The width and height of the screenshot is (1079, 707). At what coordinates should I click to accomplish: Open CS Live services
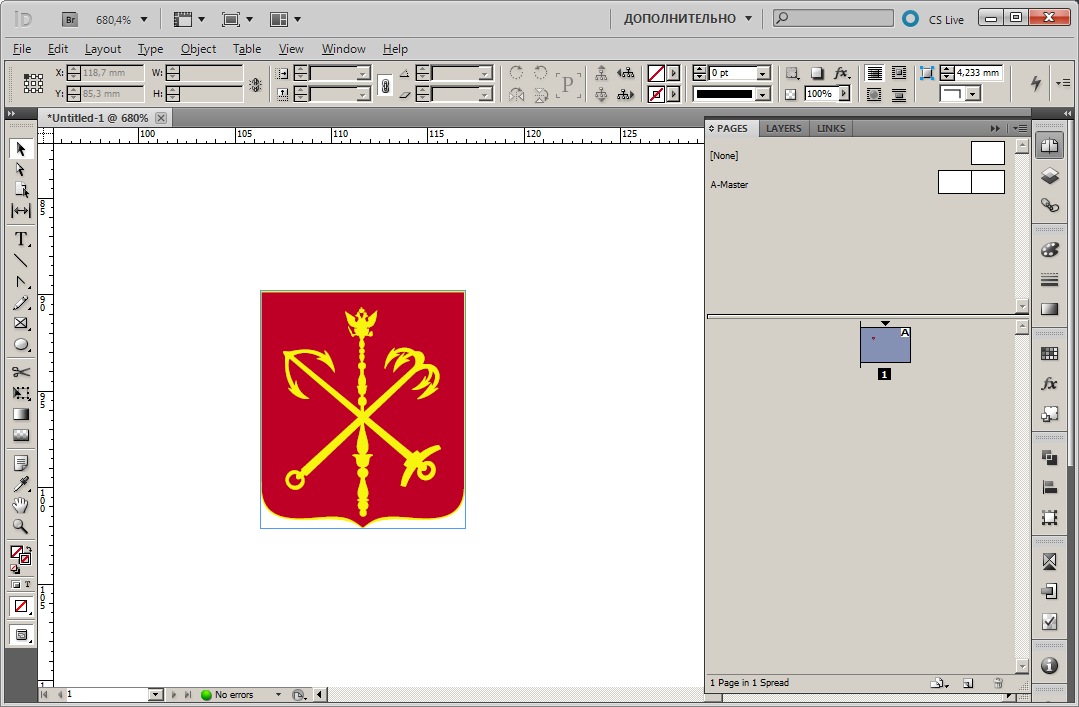pyautogui.click(x=933, y=19)
